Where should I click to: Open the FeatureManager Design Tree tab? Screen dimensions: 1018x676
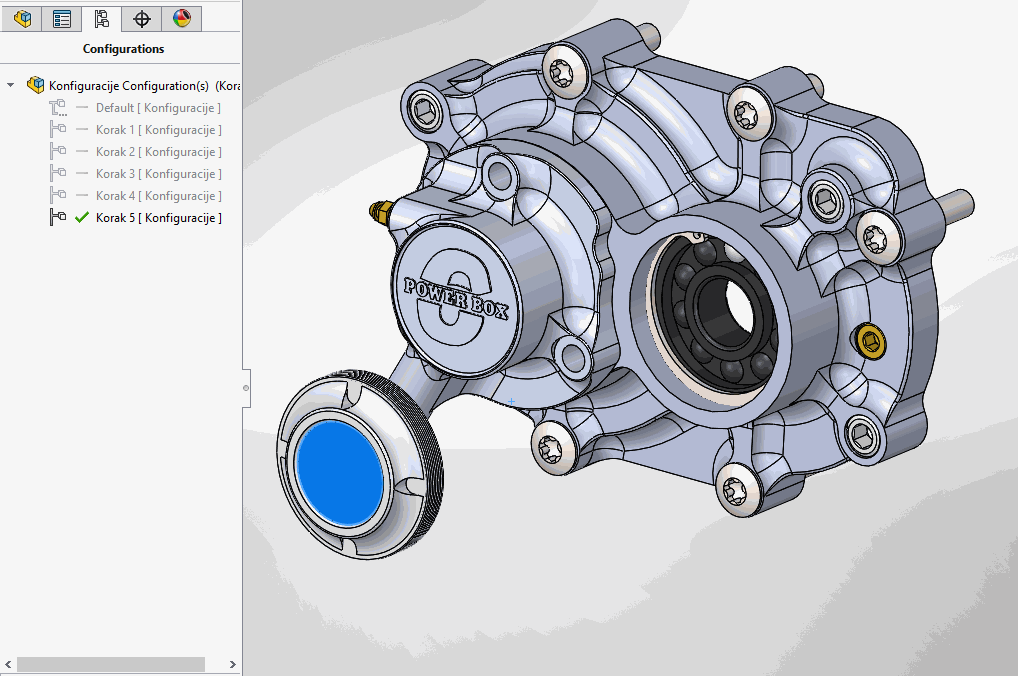coord(21,18)
